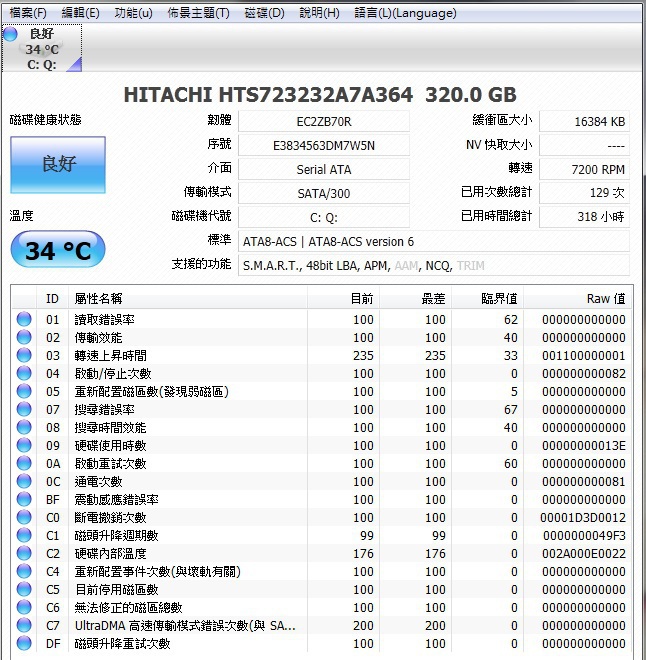Click the status icon for 02 傳輸效能
646x660 pixels.
(x=24, y=337)
